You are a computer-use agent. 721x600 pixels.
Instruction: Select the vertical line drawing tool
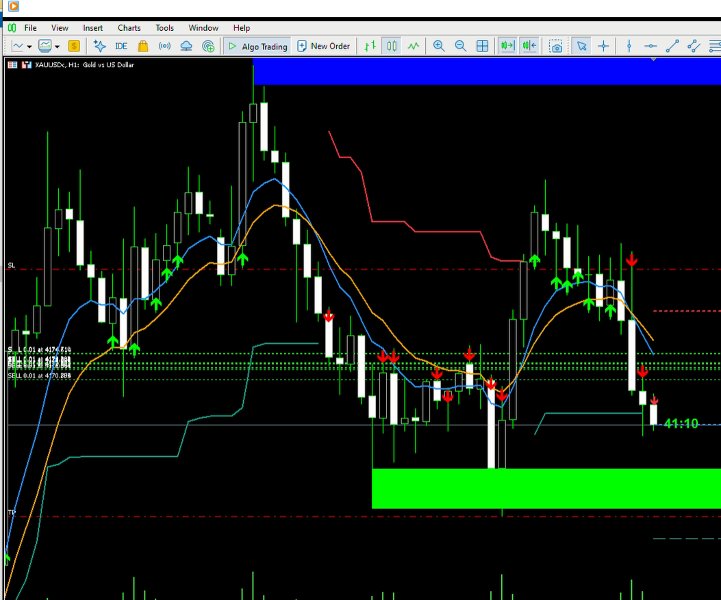(629, 46)
